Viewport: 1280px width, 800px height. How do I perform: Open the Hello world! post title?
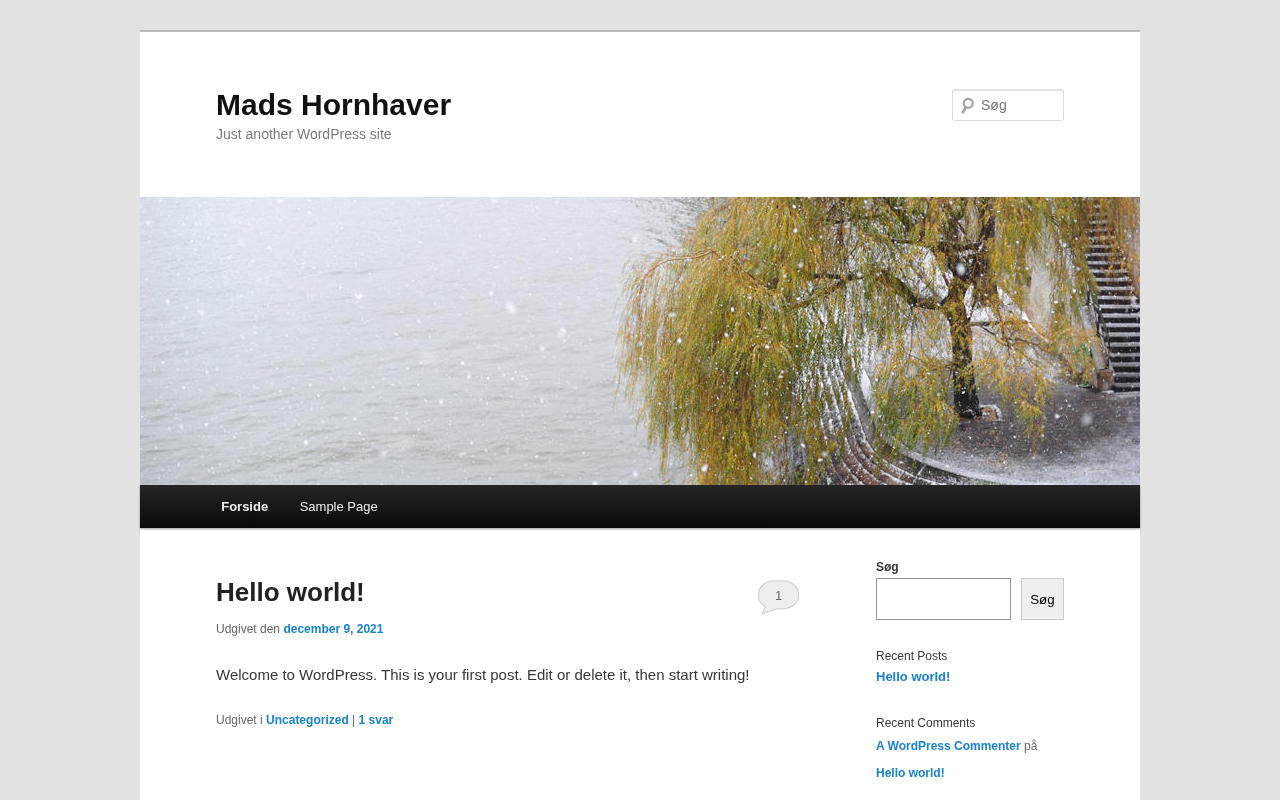(x=290, y=592)
